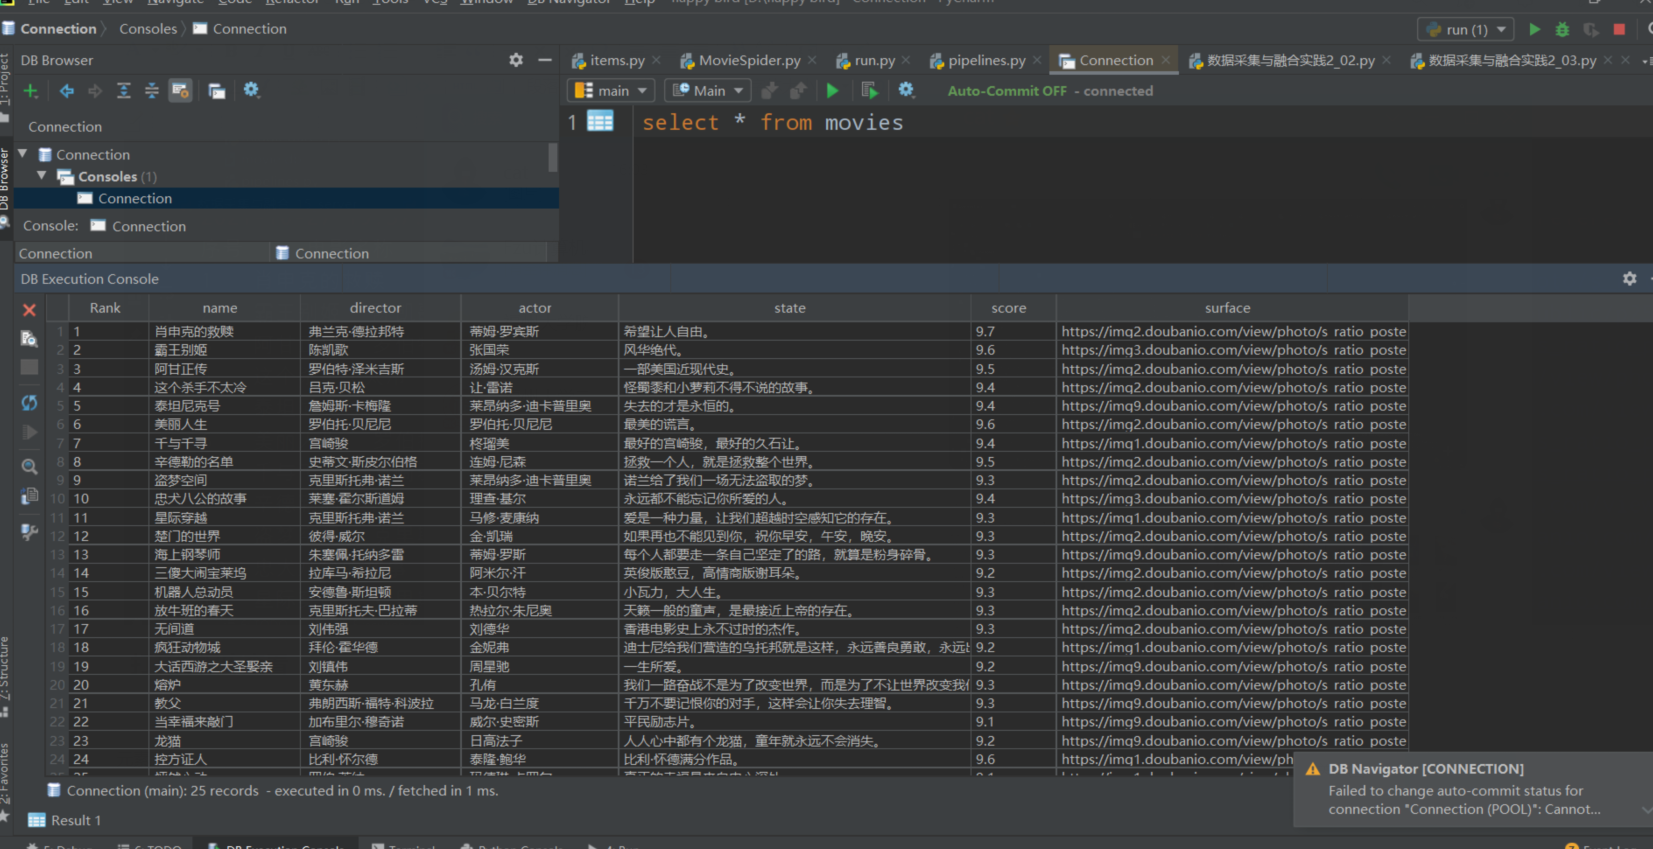Sort by the actor column header

coord(535,308)
